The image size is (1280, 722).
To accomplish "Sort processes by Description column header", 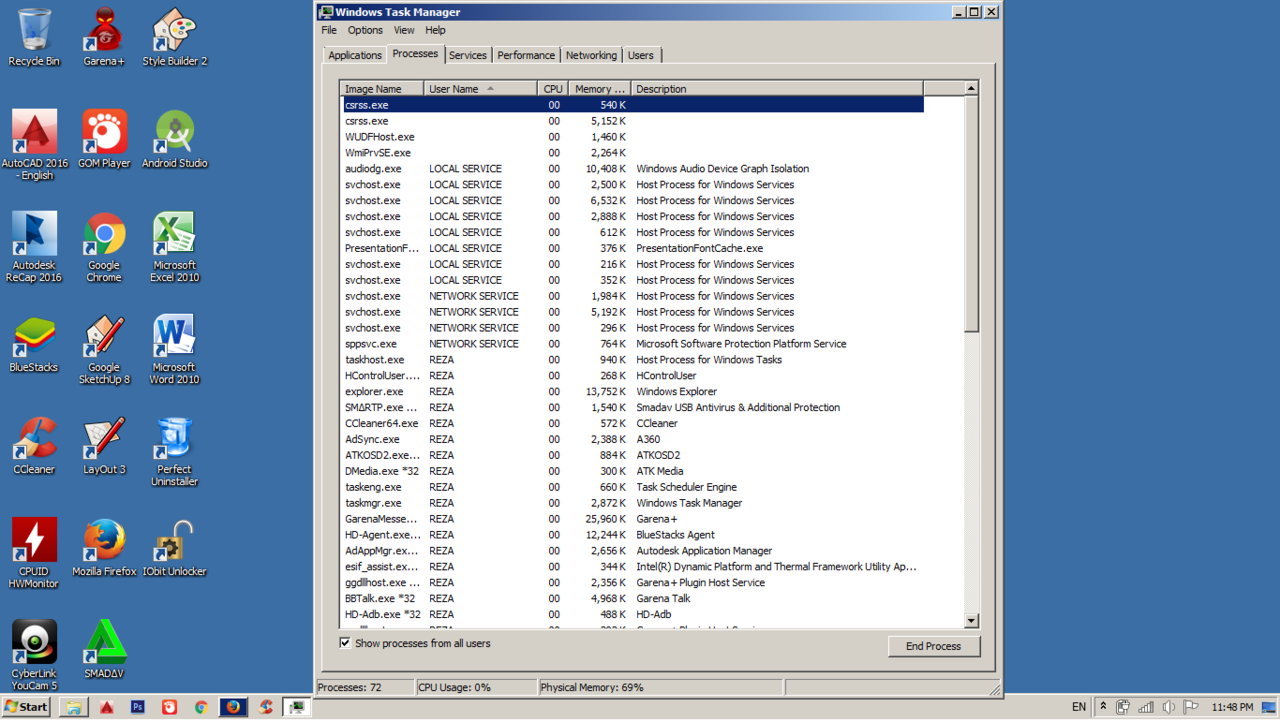I will click(x=777, y=89).
